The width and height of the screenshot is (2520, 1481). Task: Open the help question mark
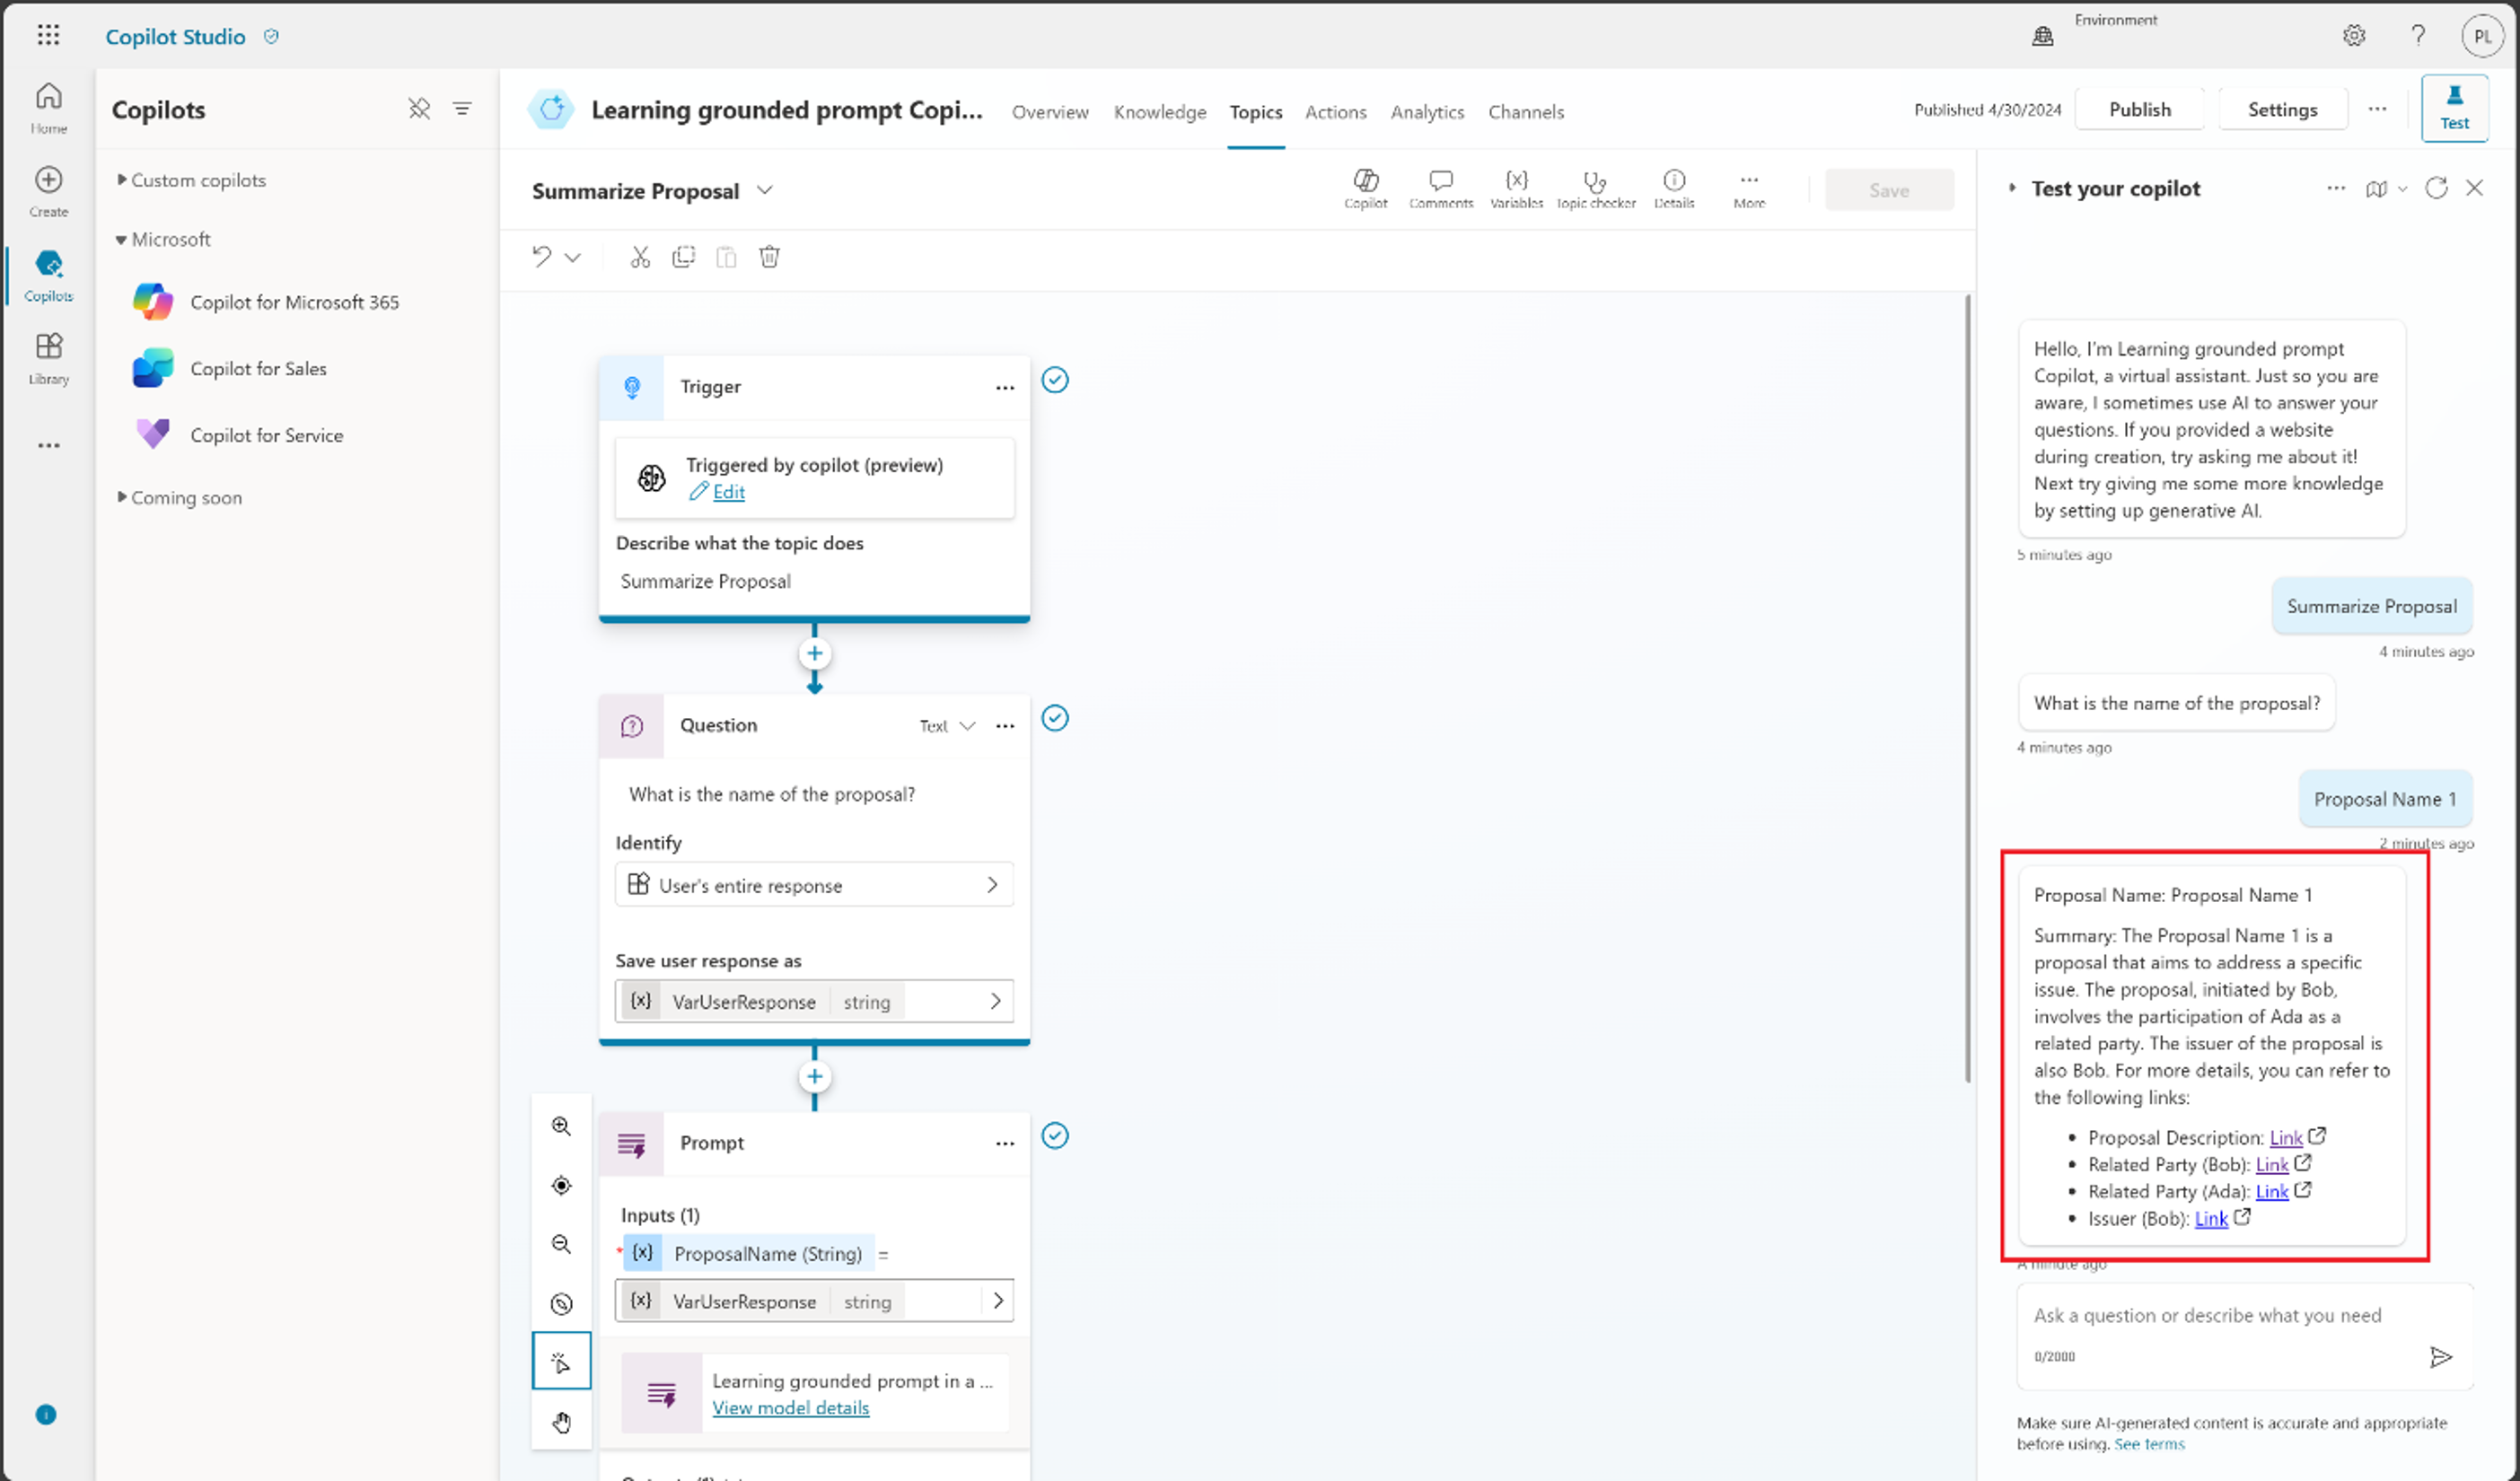pos(2418,36)
